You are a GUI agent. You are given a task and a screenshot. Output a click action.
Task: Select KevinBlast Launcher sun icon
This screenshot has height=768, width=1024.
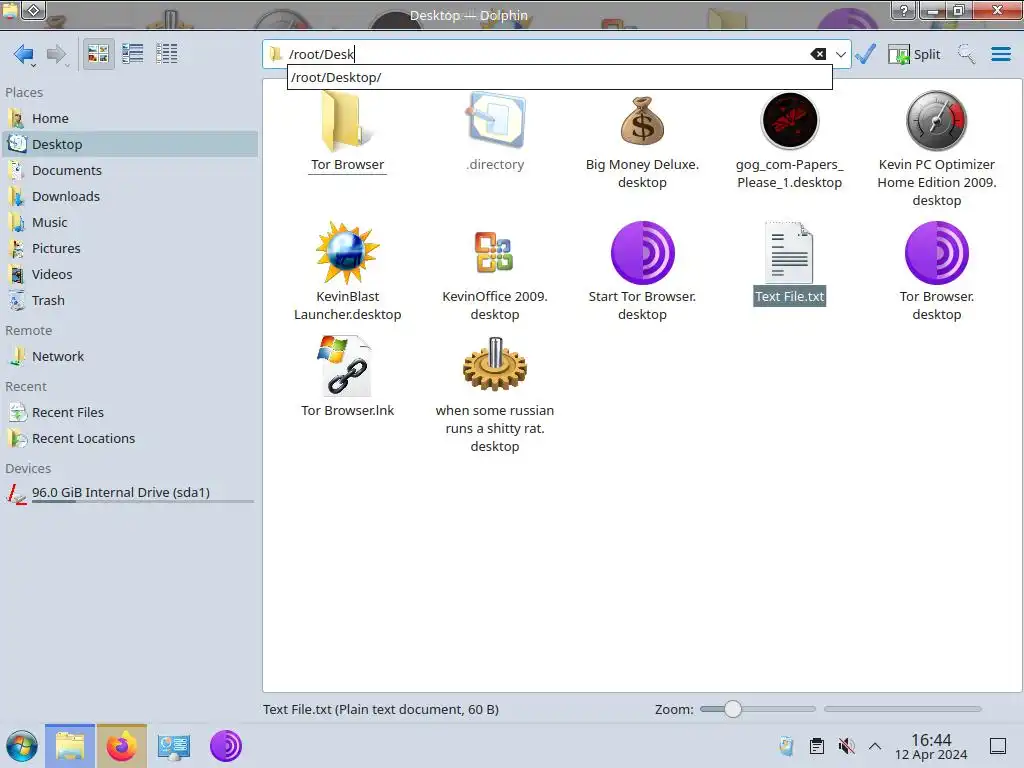[x=347, y=253]
